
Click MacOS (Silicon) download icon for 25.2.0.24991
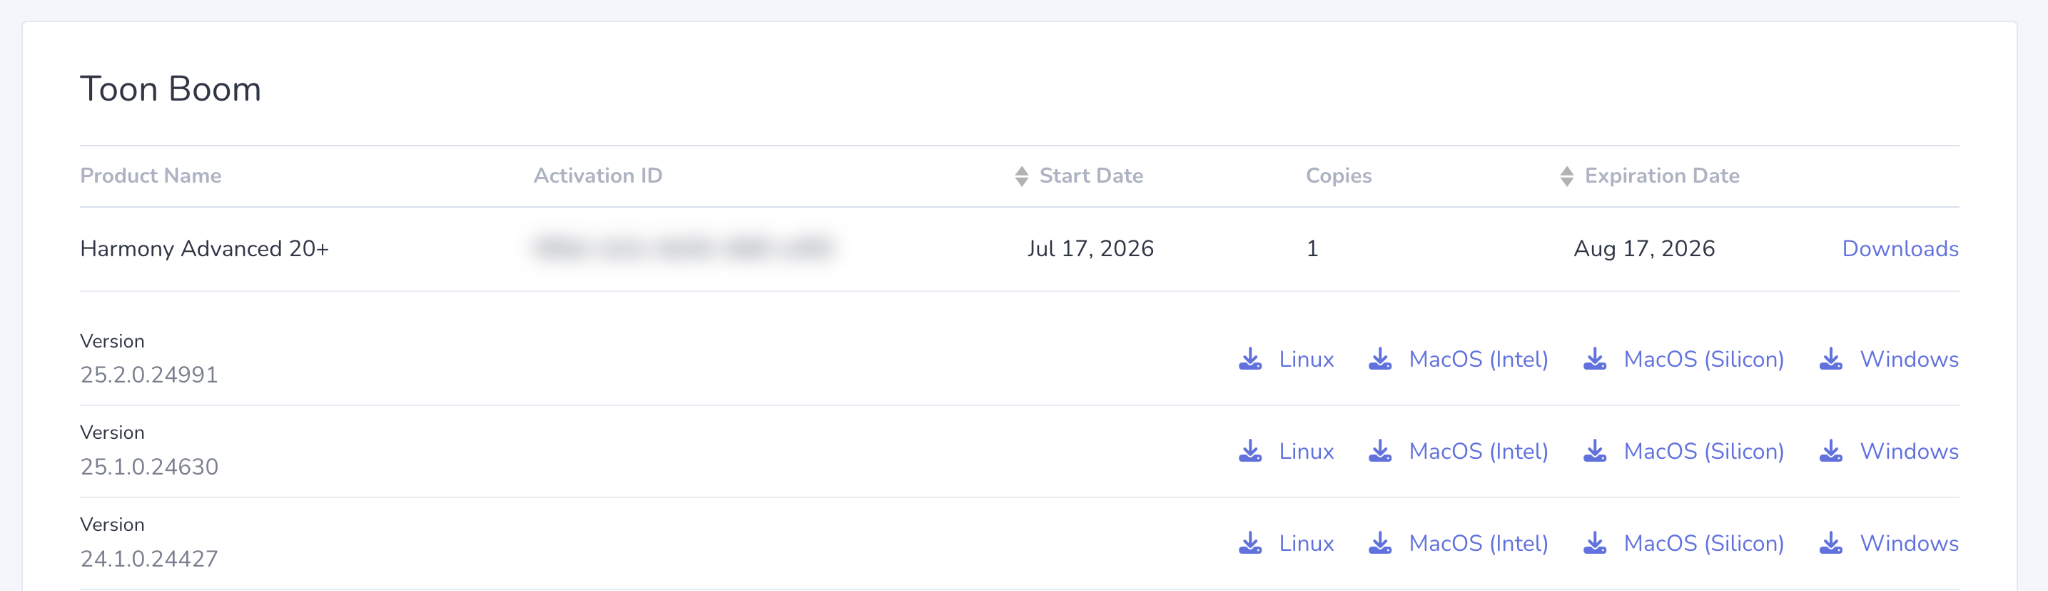point(1595,359)
